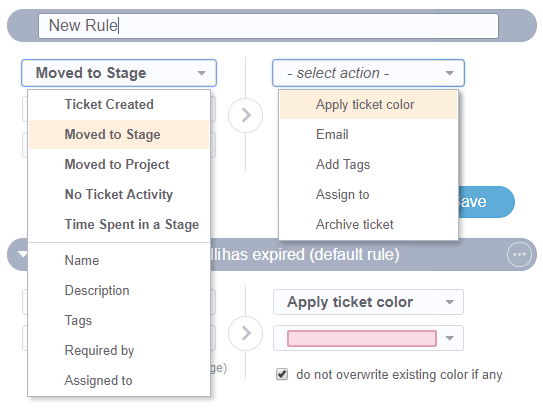Select Apply ticket color action in list
The image size is (543, 414).
368,105
